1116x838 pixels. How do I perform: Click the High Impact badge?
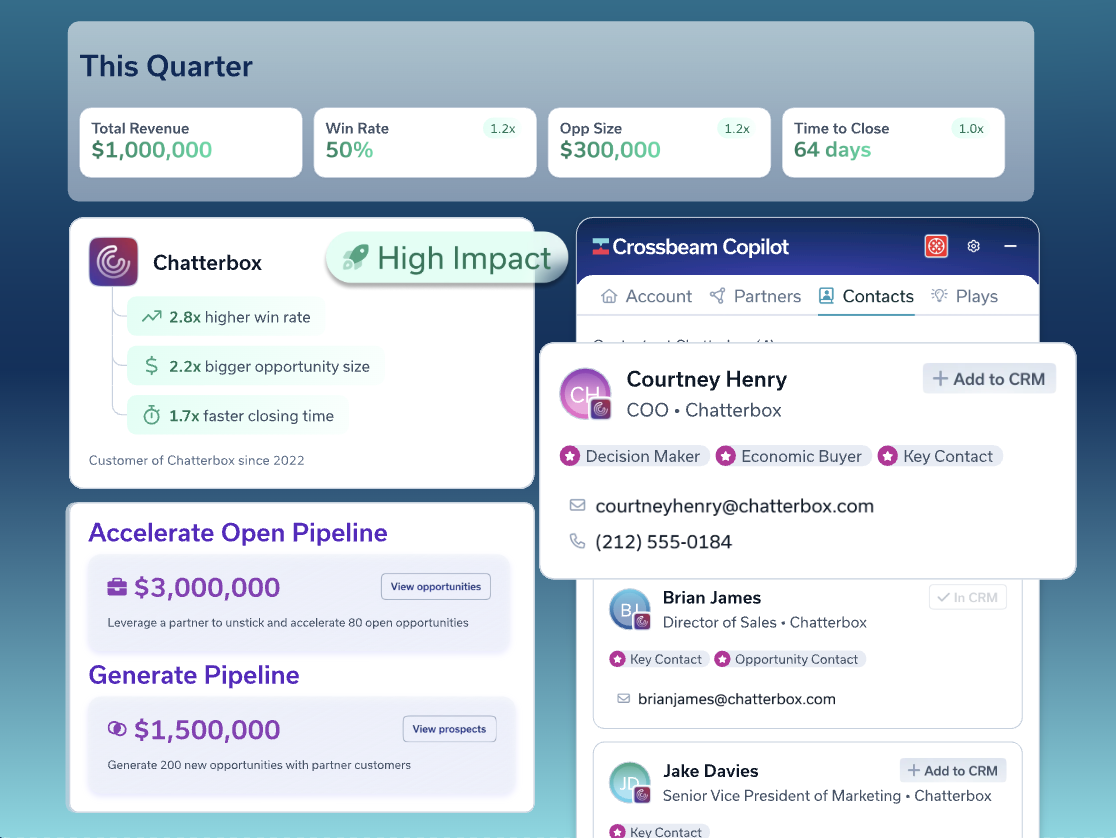coord(446,257)
